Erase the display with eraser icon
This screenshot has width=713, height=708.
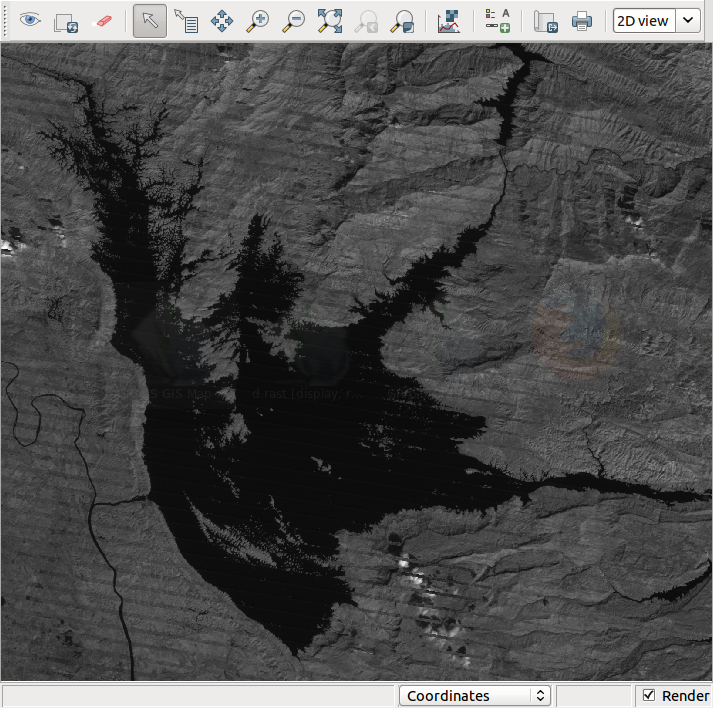coord(102,21)
